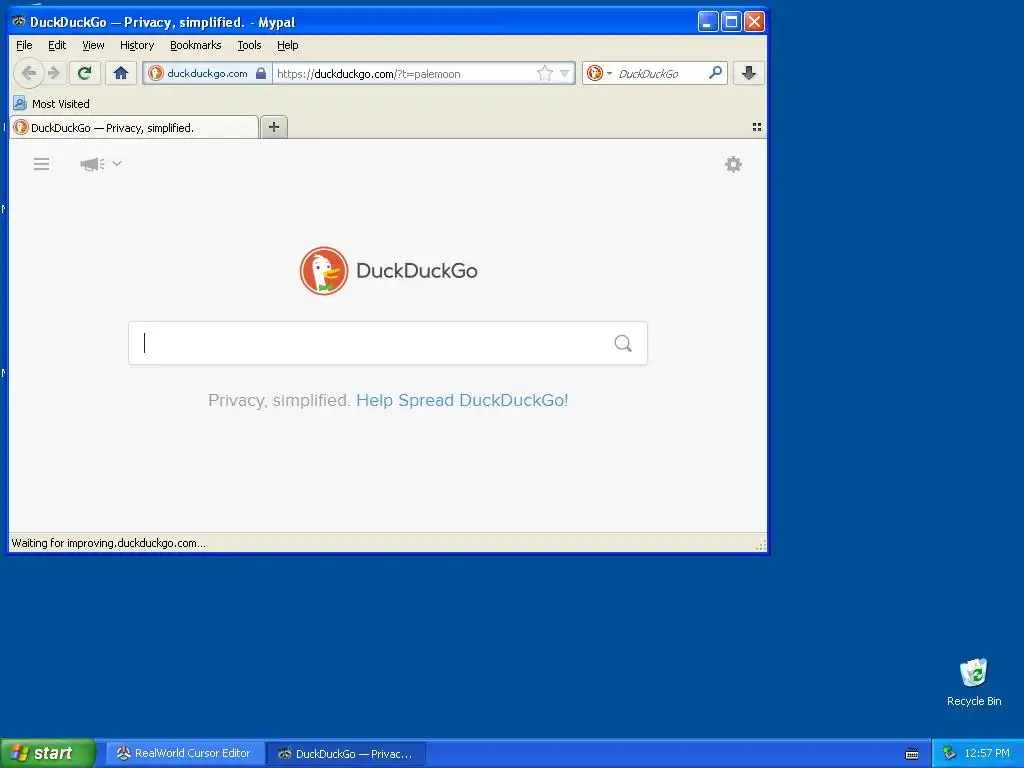
Task: Open the URL history dropdown arrow
Action: click(565, 74)
